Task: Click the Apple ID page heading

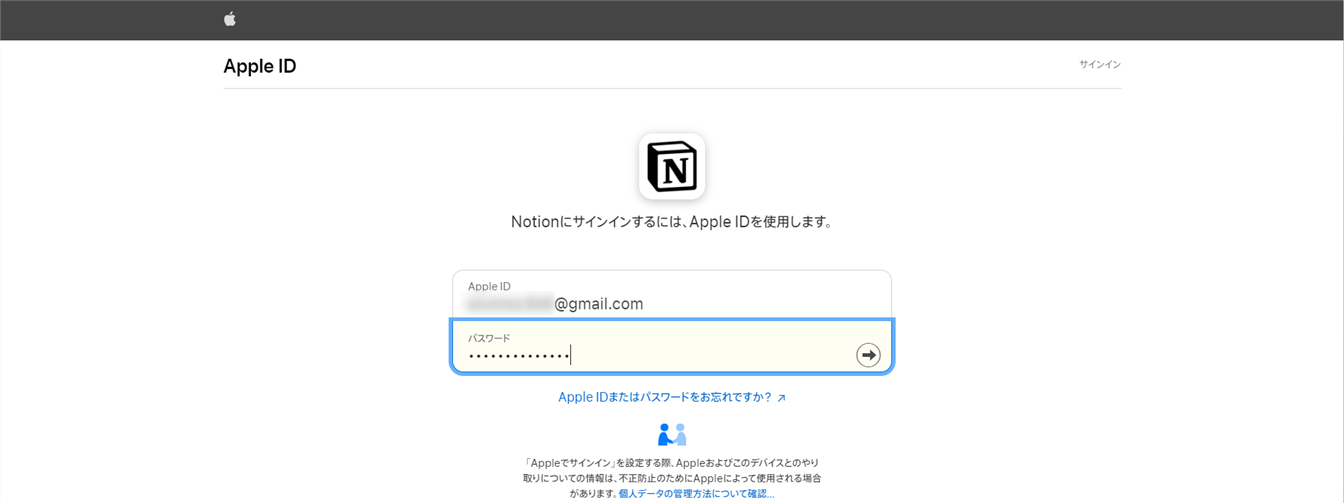Action: click(260, 66)
